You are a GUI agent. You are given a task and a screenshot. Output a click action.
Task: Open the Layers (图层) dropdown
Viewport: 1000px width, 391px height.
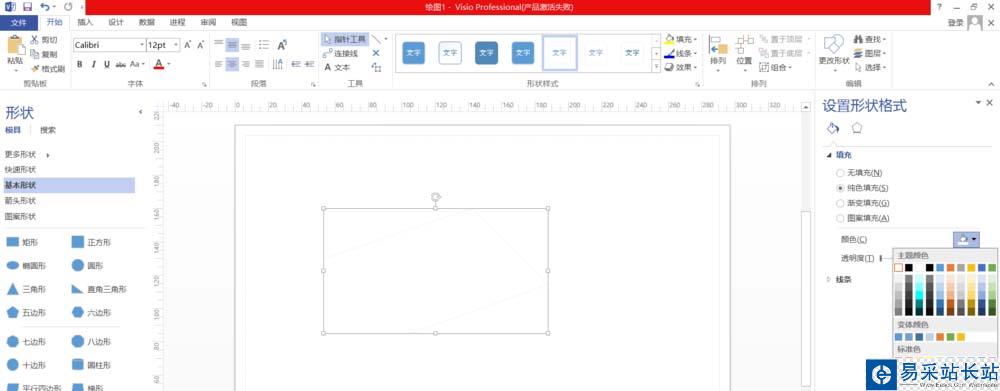pos(870,54)
